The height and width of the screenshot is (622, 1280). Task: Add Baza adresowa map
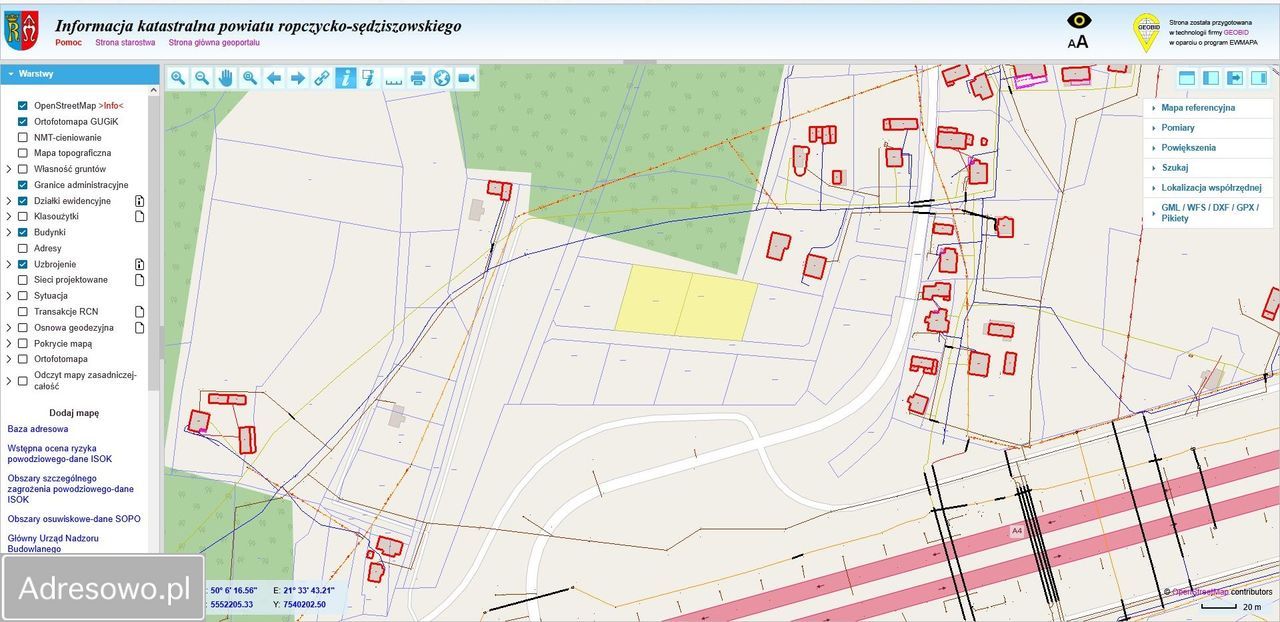38,429
